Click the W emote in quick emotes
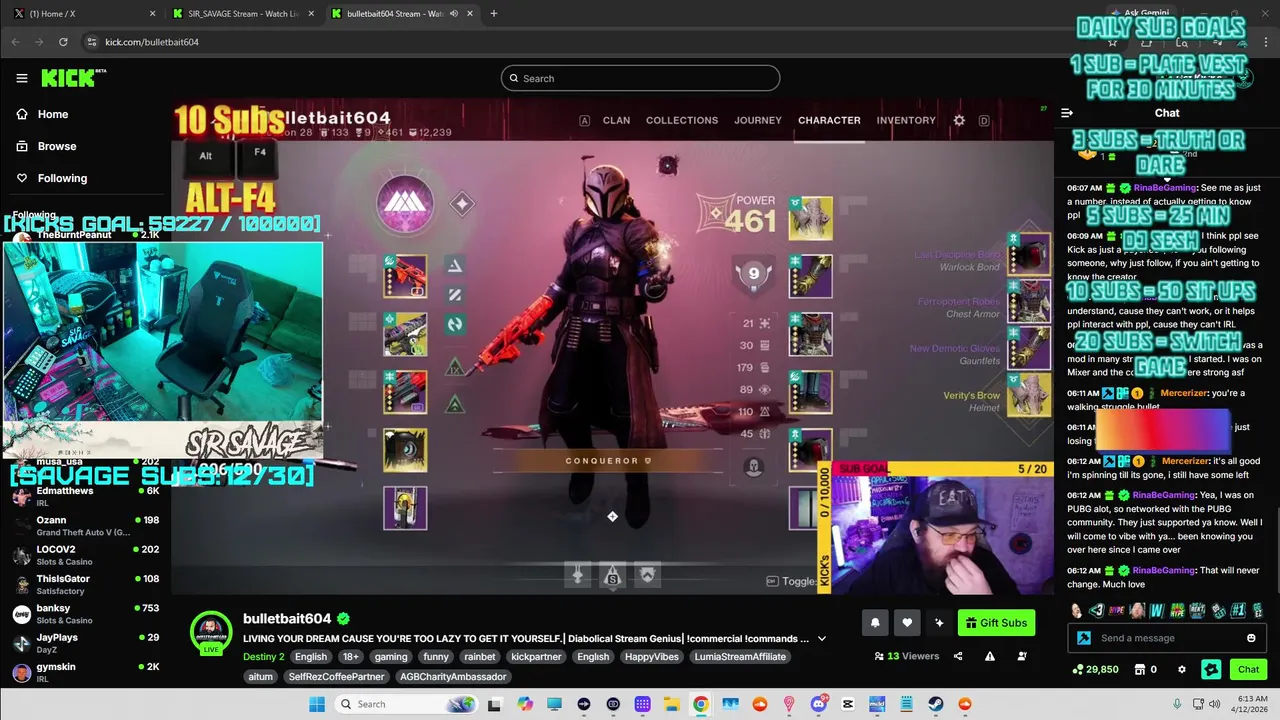 pyautogui.click(x=1157, y=610)
